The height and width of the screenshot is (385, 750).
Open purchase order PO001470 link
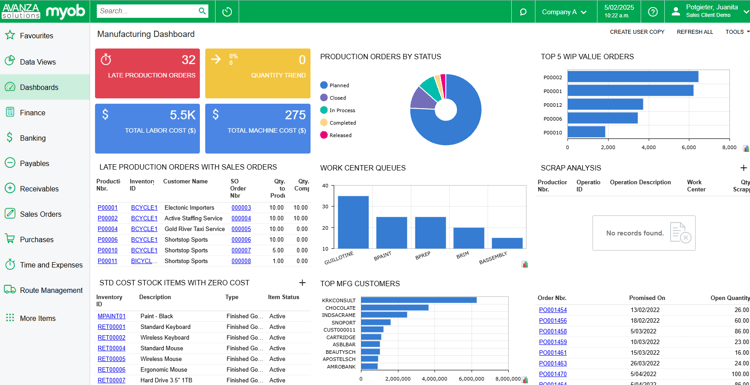(553, 374)
